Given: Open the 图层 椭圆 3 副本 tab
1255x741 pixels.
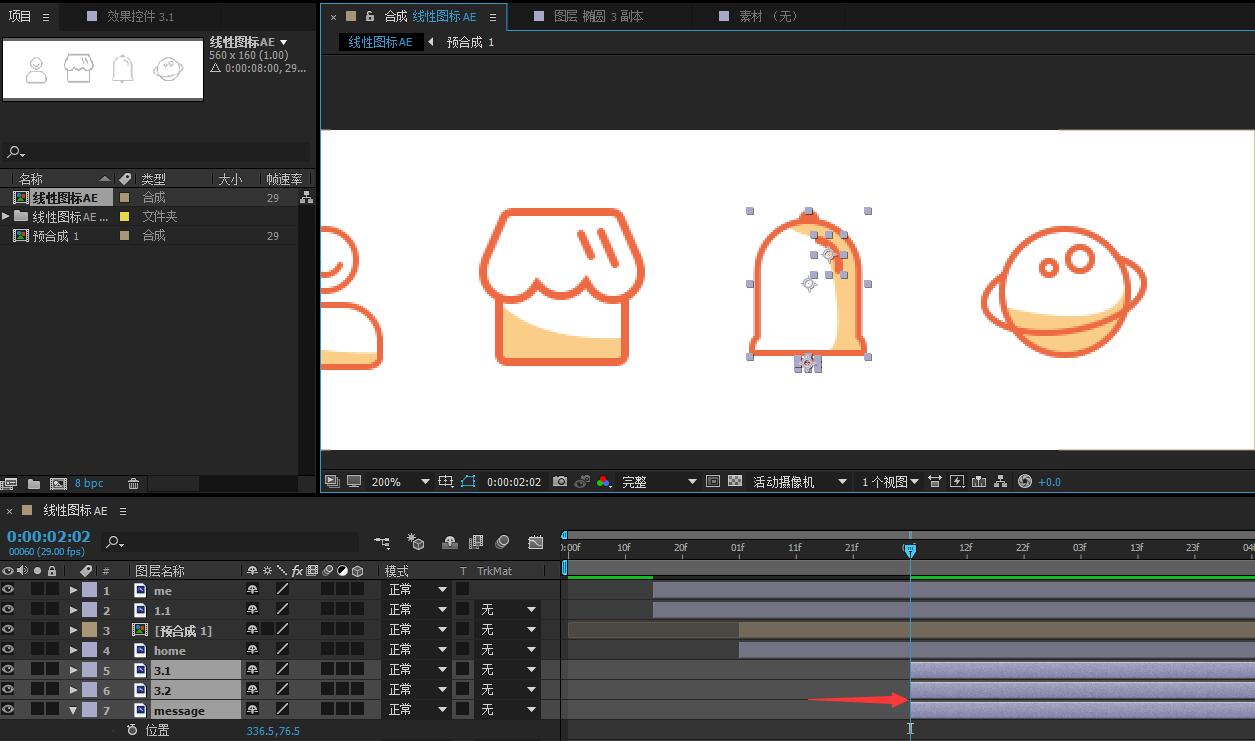Looking at the screenshot, I should pyautogui.click(x=598, y=16).
